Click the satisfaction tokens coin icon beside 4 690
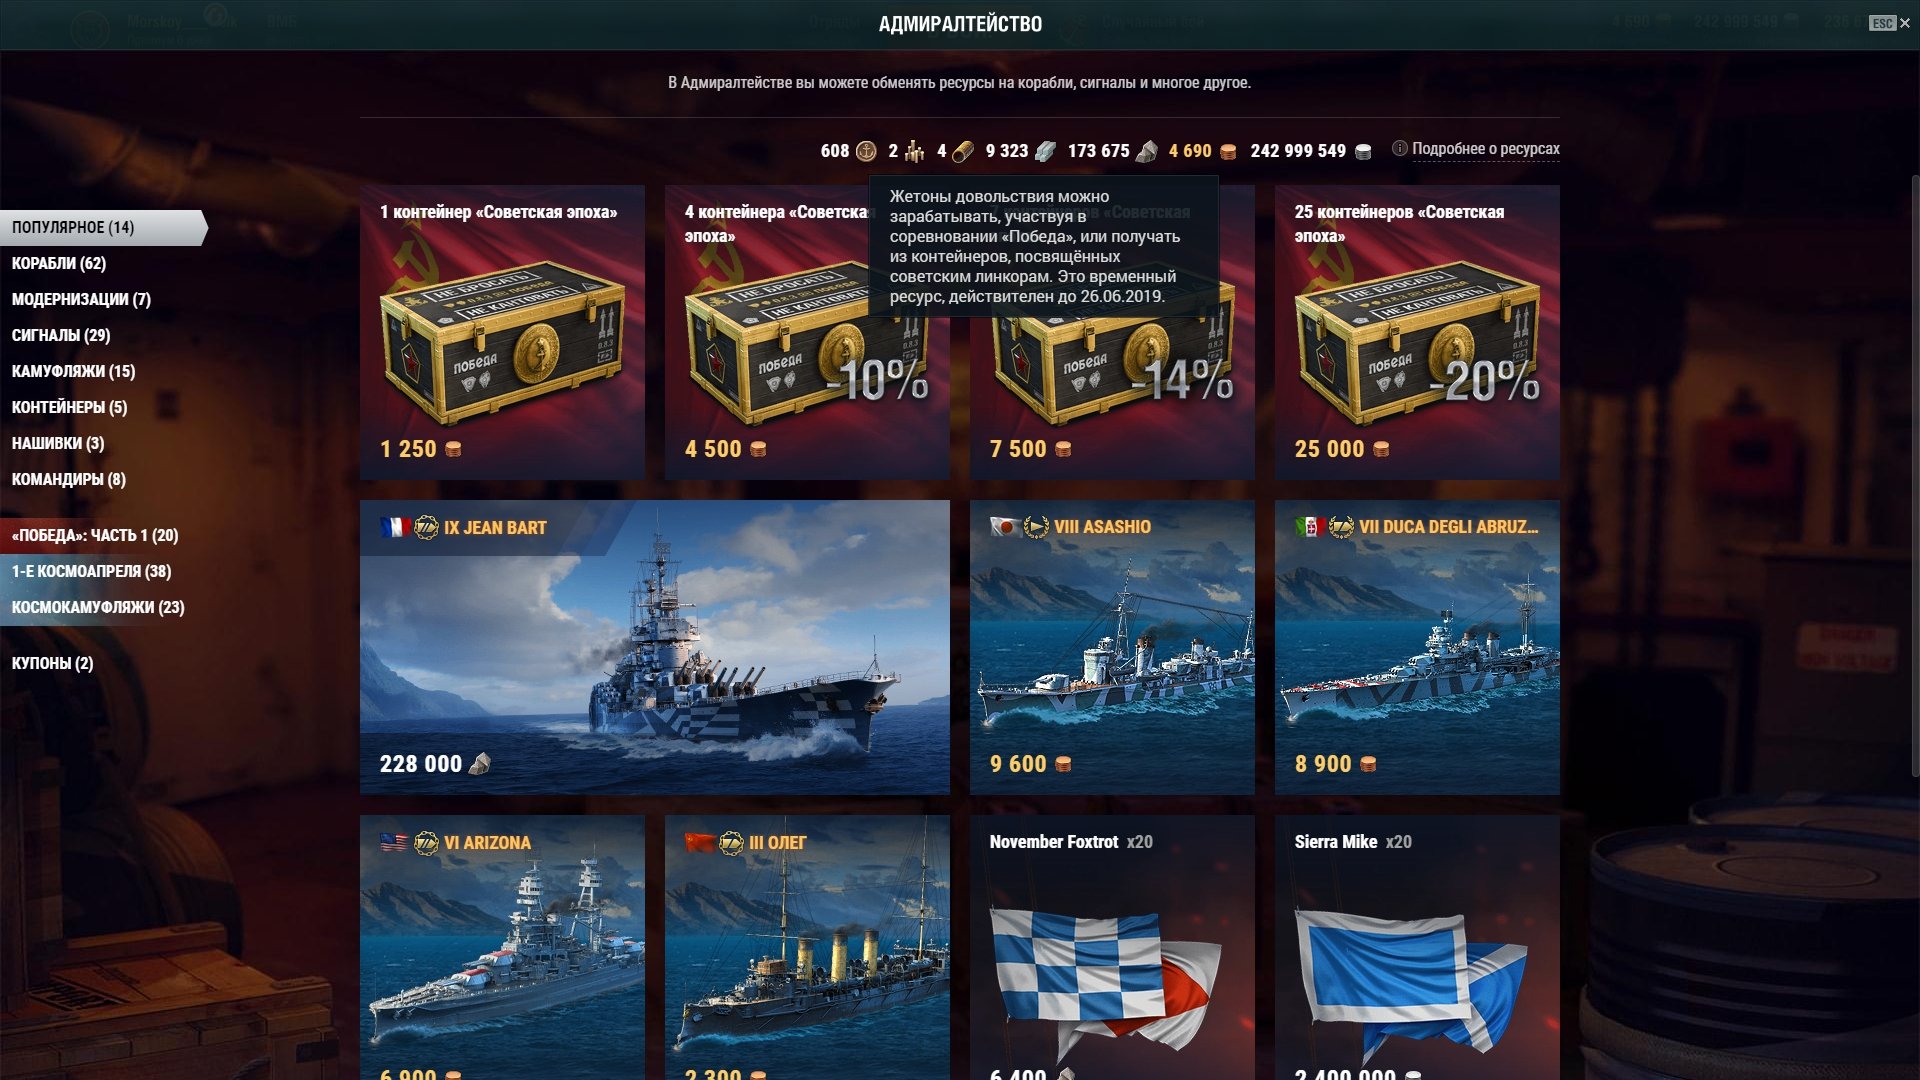This screenshot has width=1920, height=1080. tap(1228, 151)
